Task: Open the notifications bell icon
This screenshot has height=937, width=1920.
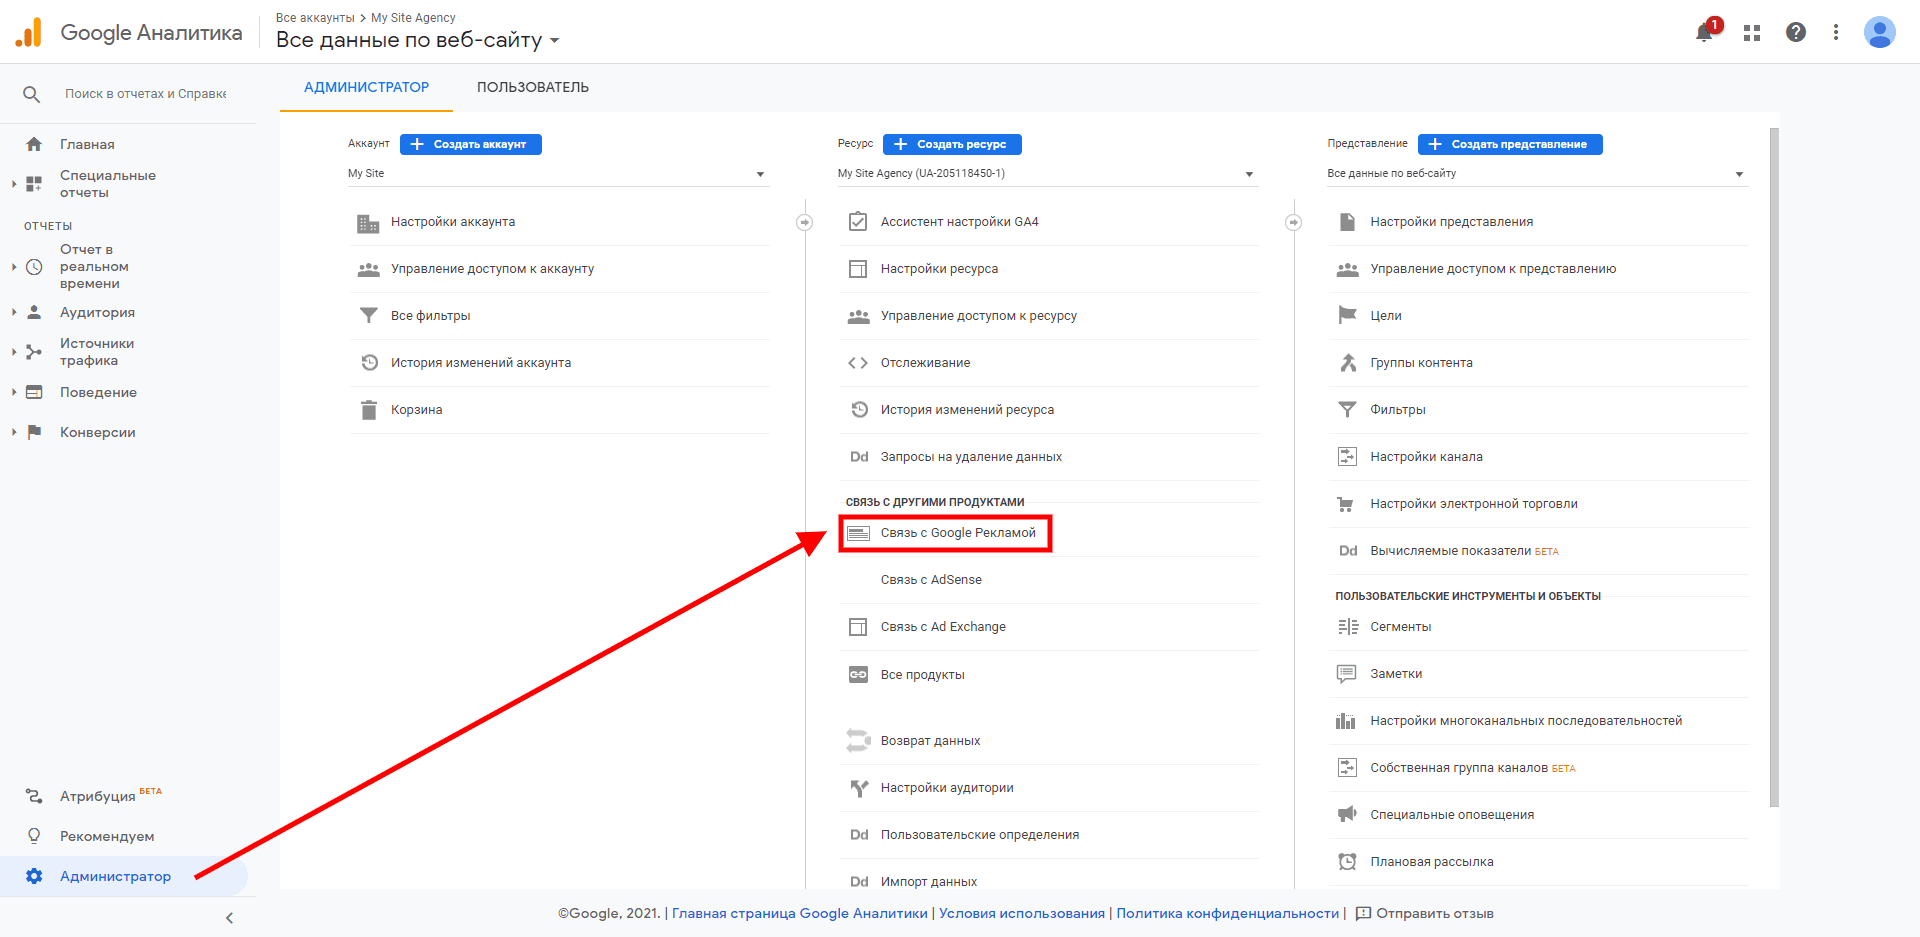Action: point(1705,32)
